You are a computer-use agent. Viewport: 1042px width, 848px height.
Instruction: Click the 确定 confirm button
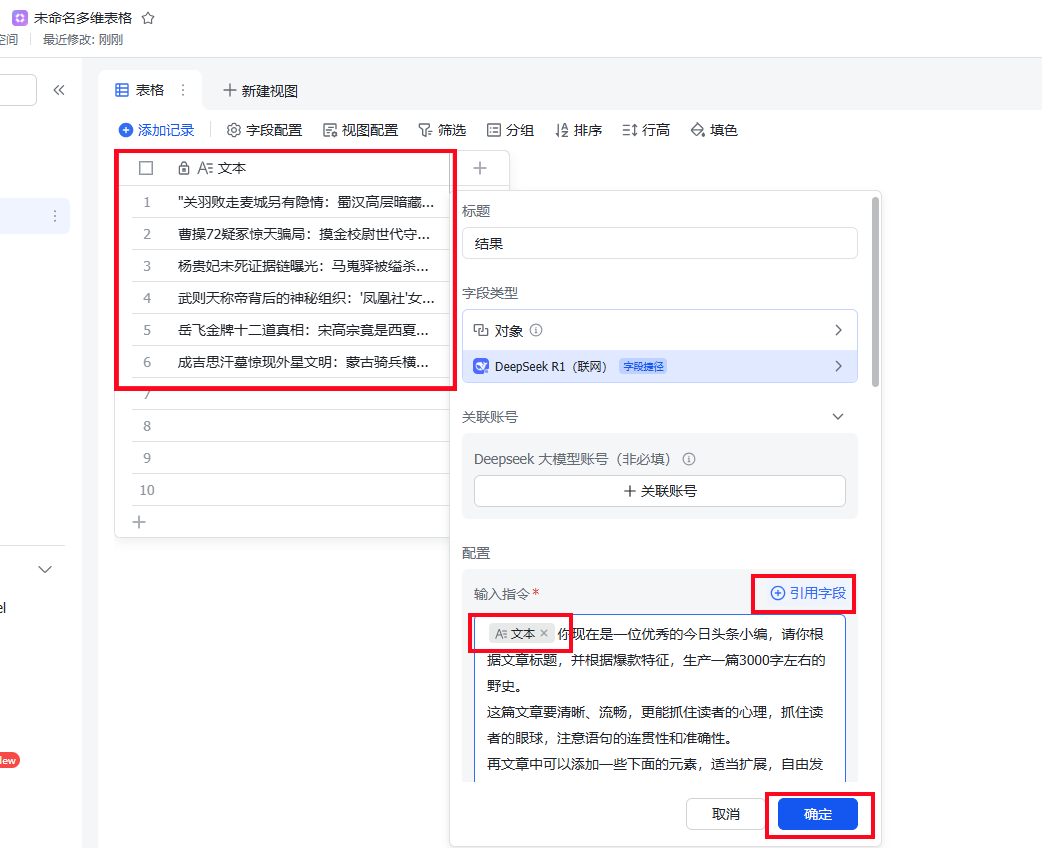(818, 814)
